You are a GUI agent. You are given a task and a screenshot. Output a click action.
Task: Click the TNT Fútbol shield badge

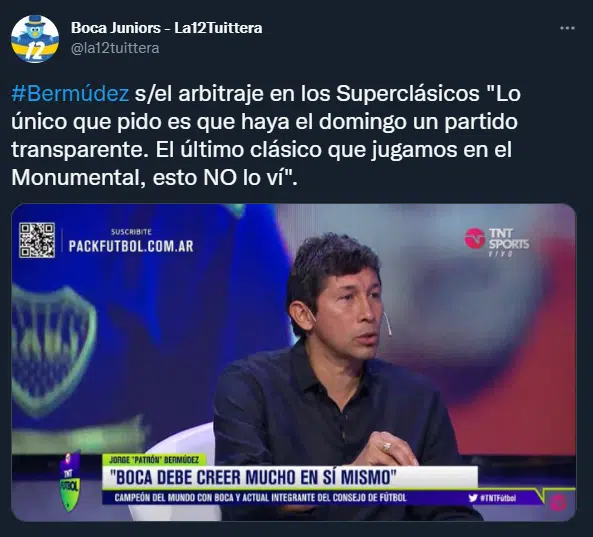pyautogui.click(x=70, y=480)
